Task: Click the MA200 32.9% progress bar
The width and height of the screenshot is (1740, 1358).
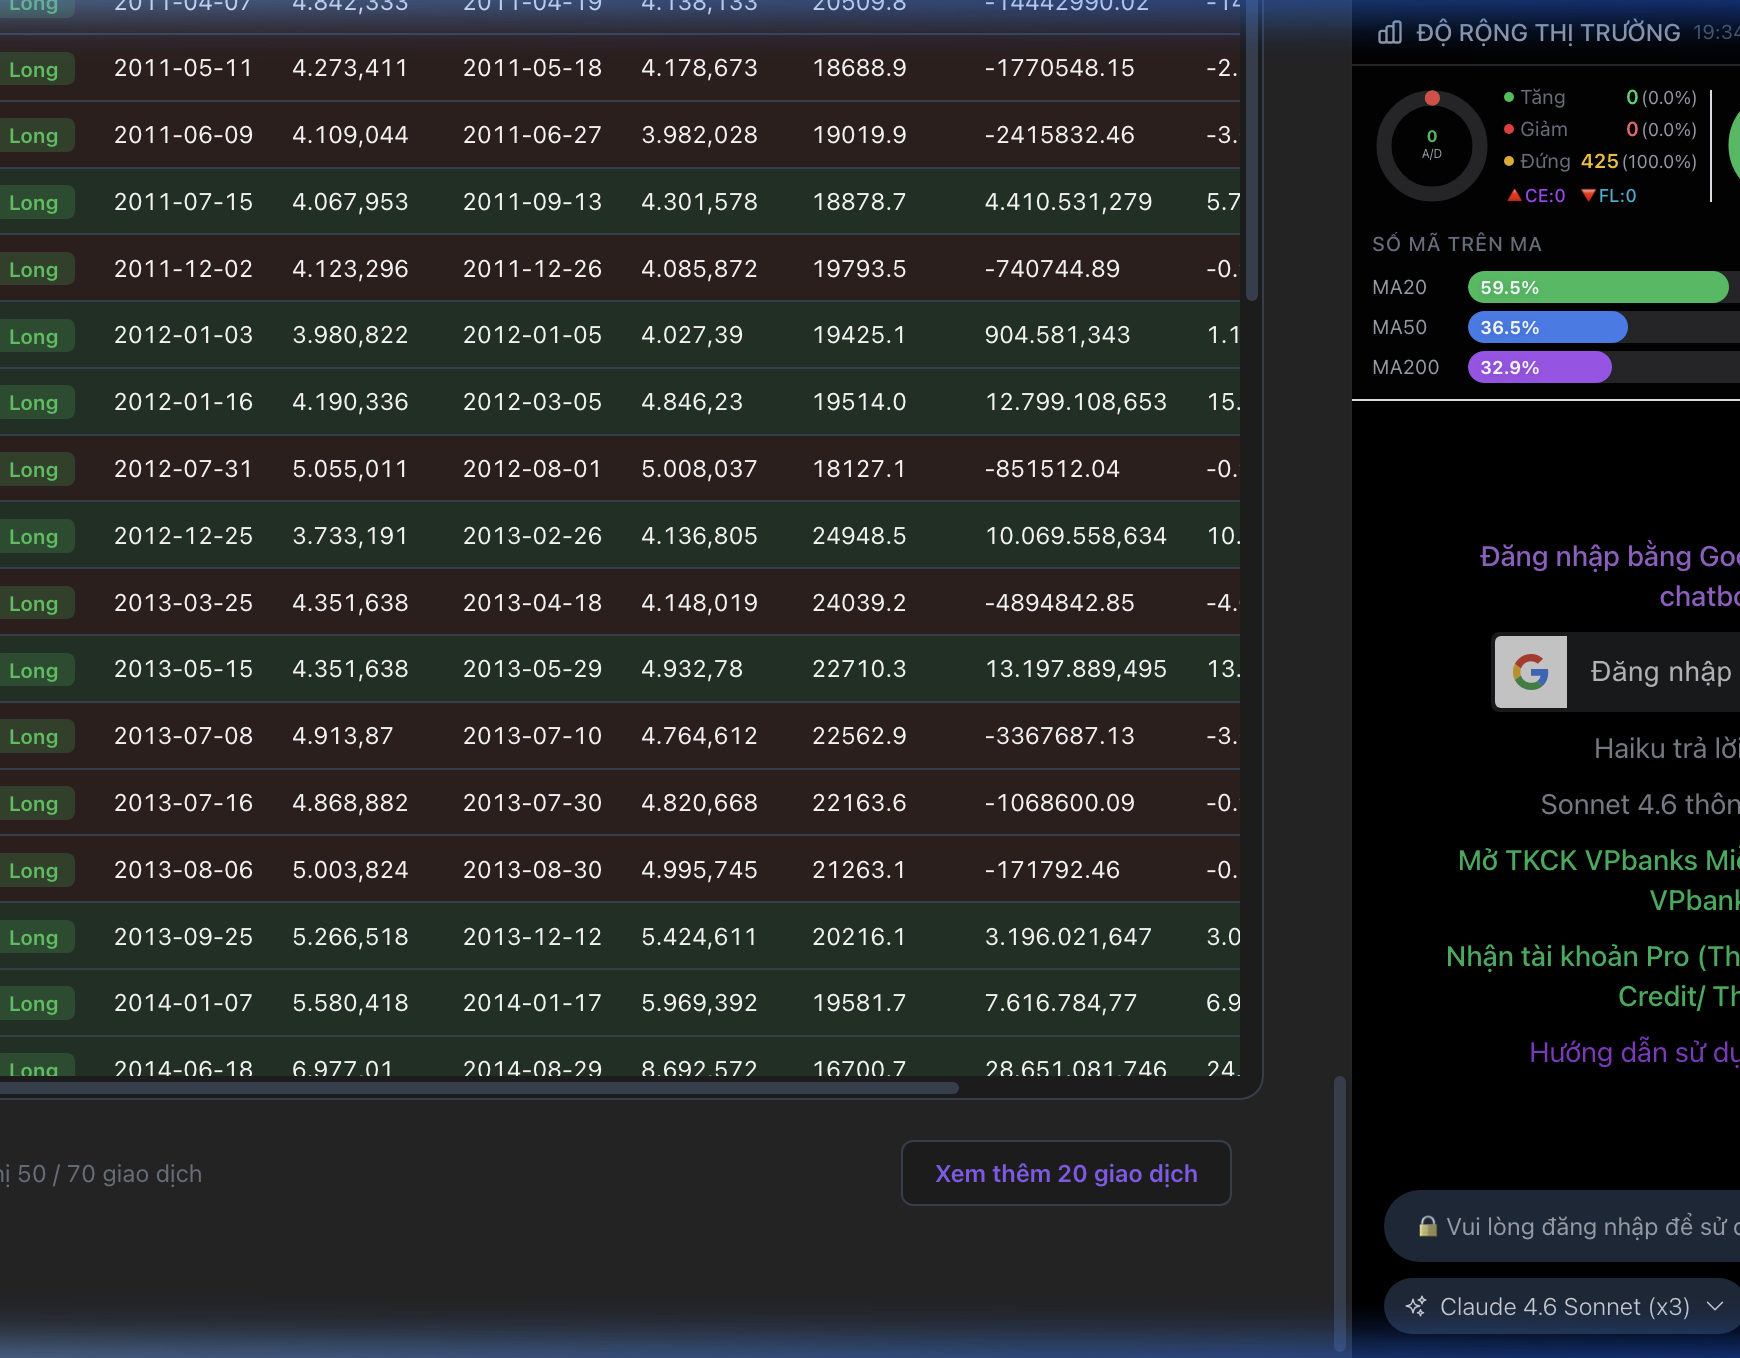Action: (x=1539, y=367)
